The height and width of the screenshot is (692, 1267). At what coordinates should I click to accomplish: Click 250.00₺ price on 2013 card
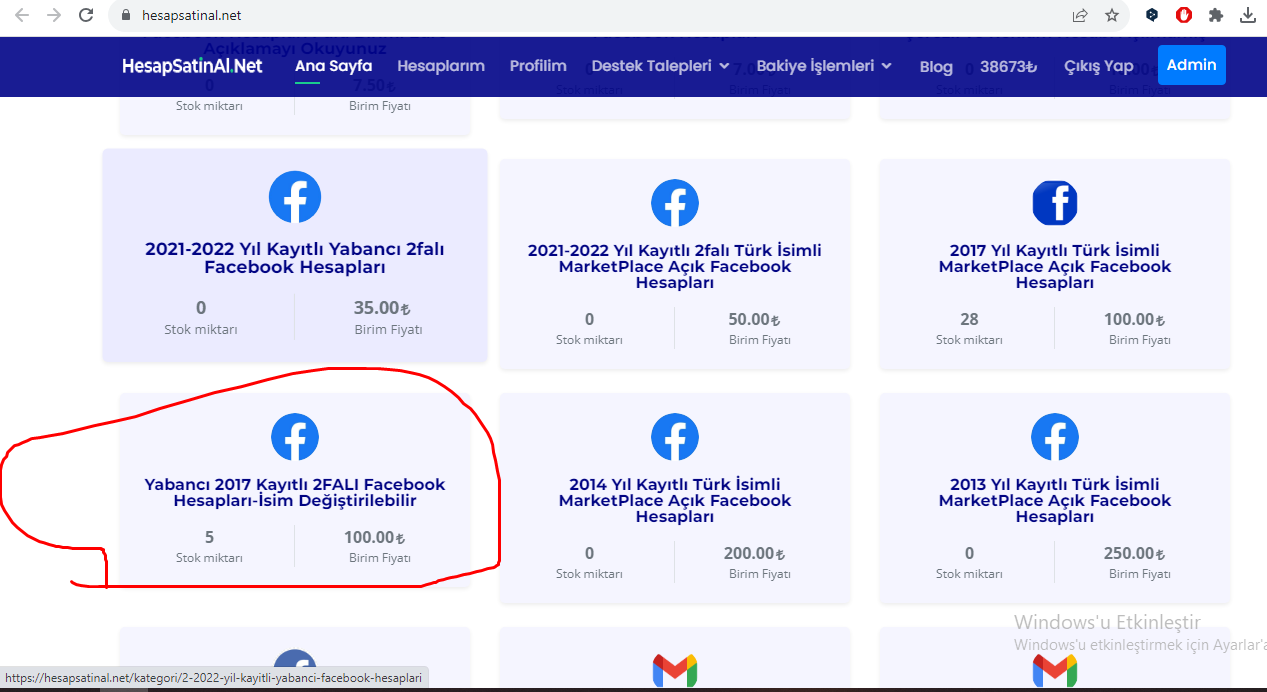pyautogui.click(x=1134, y=553)
